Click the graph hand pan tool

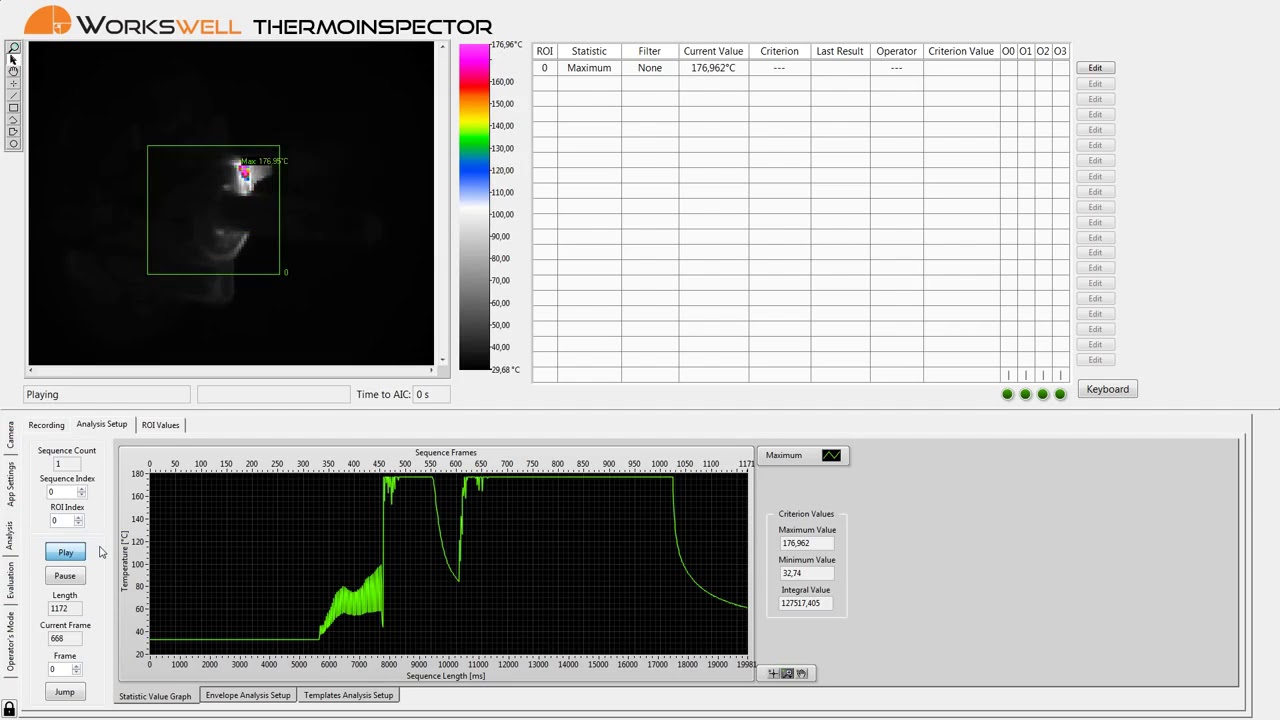(801, 673)
